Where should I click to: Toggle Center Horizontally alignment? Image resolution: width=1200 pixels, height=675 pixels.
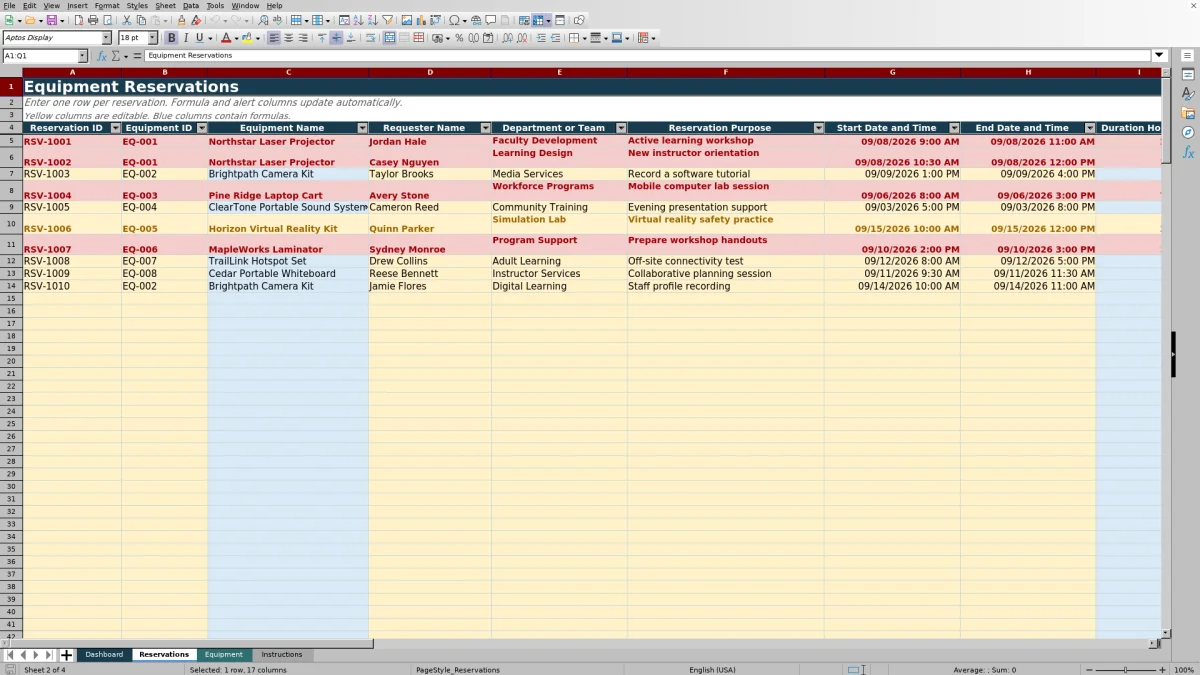[x=288, y=38]
